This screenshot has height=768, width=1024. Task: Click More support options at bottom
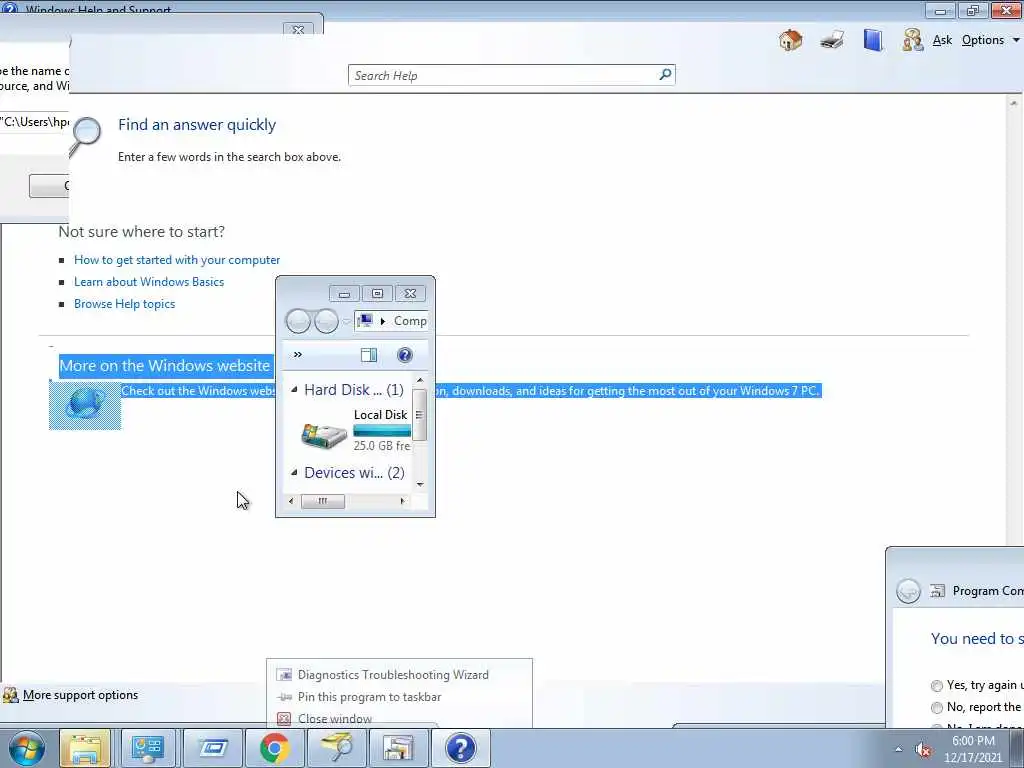tap(80, 695)
